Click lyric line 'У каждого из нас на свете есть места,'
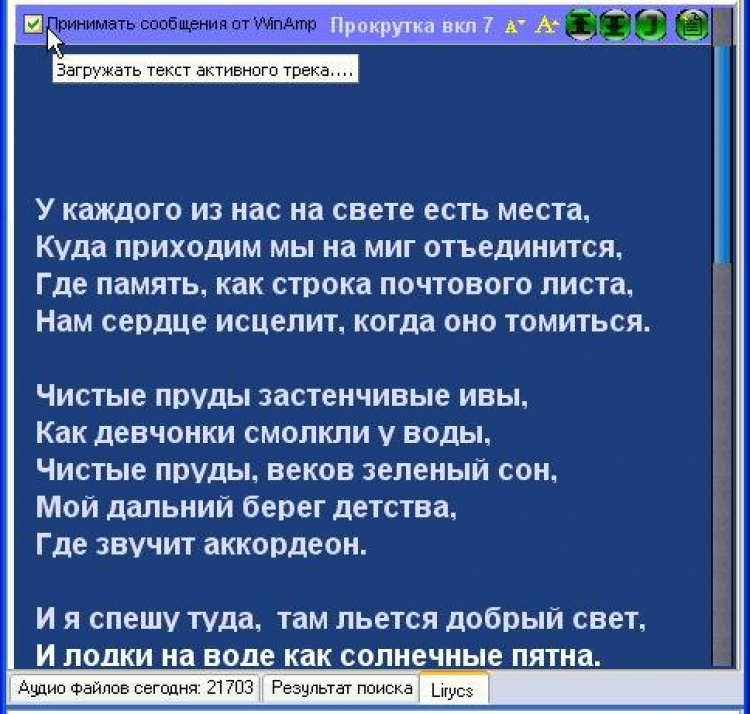 point(313,210)
